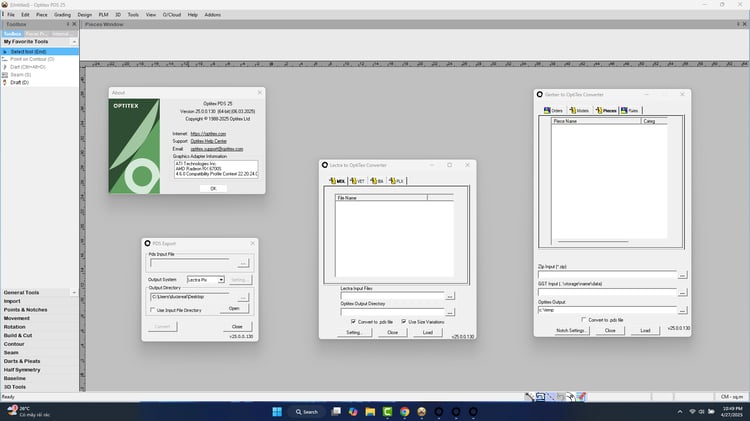Browse for Lectra Input Files
Screen dimensions: 750x421
tap(450, 296)
